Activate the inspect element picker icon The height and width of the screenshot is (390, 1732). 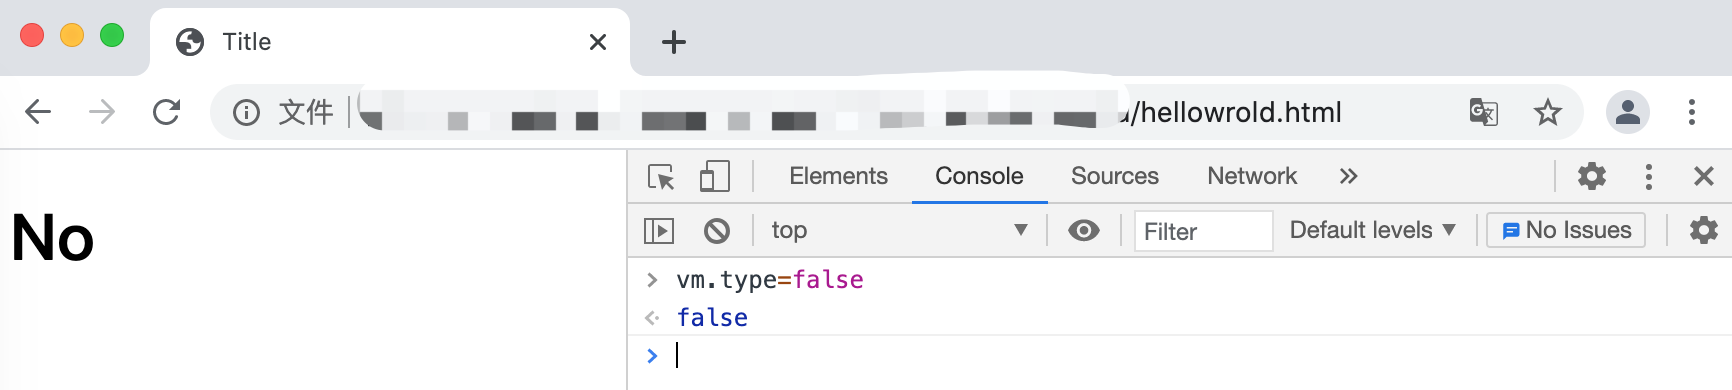click(661, 177)
